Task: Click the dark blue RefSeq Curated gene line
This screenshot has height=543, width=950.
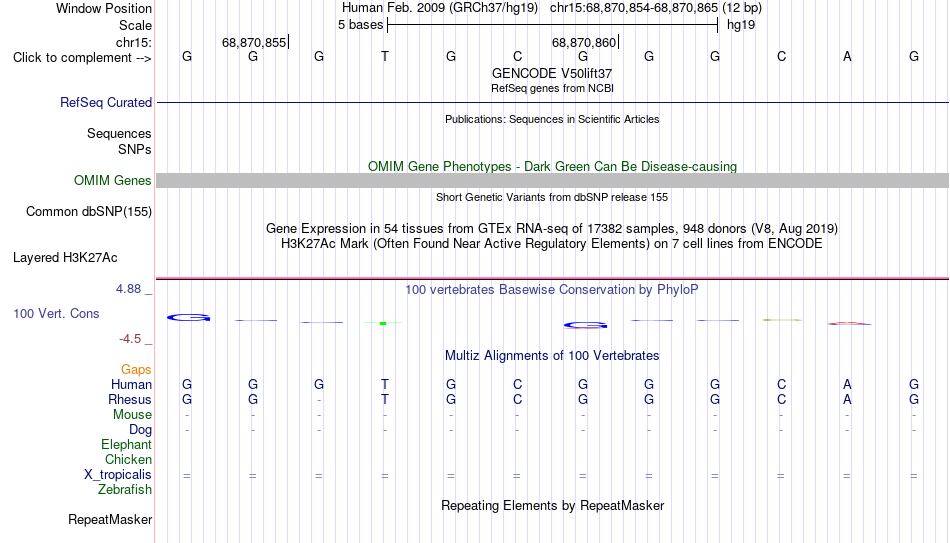Action: click(x=553, y=102)
